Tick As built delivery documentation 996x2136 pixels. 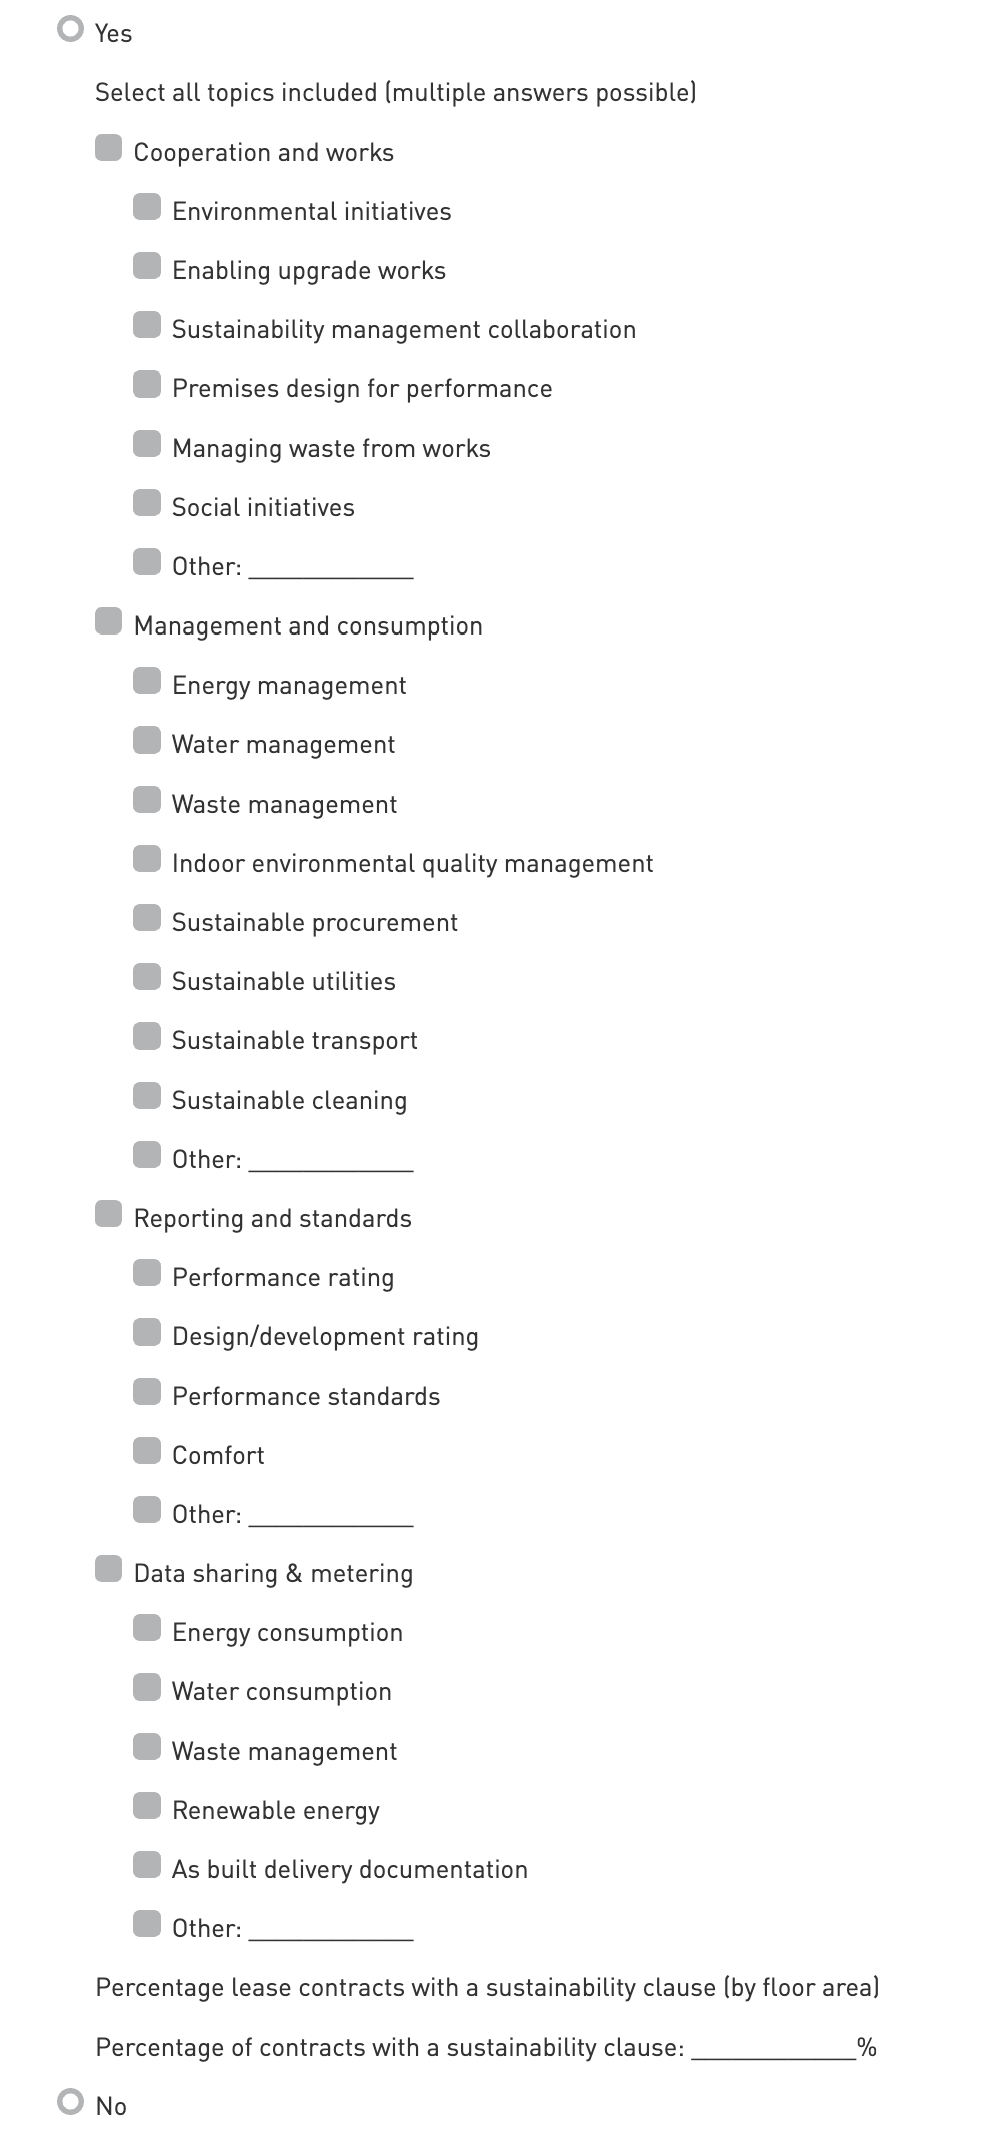tap(147, 1865)
